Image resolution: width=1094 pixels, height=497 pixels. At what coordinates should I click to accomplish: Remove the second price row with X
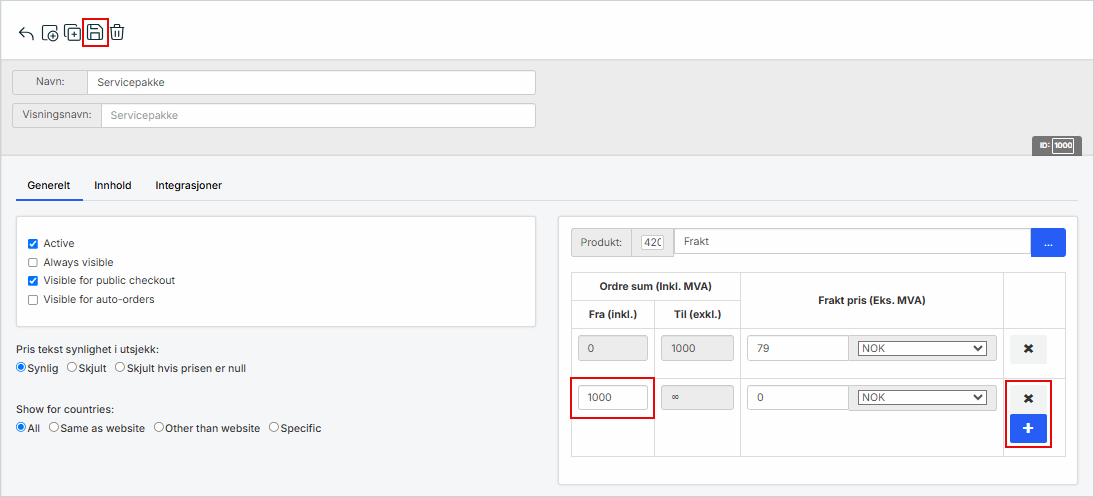pyautogui.click(x=1028, y=398)
